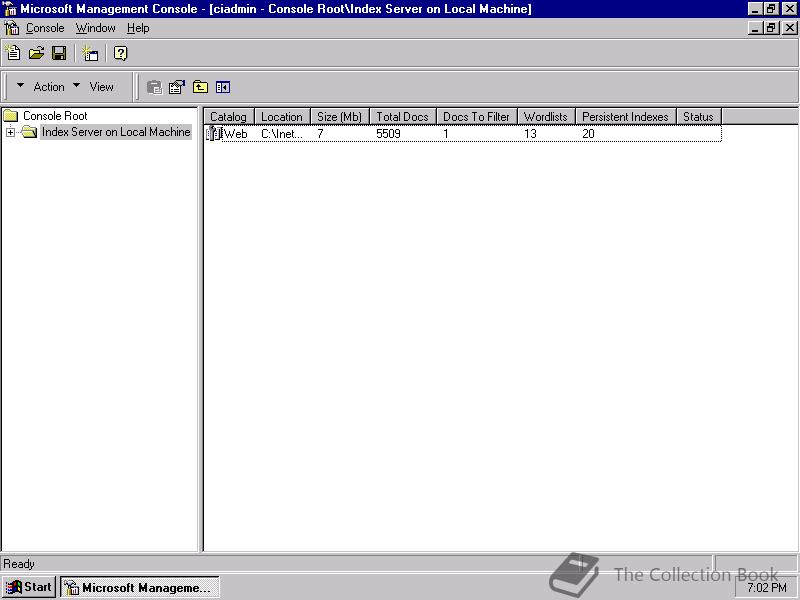Click the 7:02 PM taskbar clock
Image resolution: width=800 pixels, height=600 pixels.
(x=767, y=588)
